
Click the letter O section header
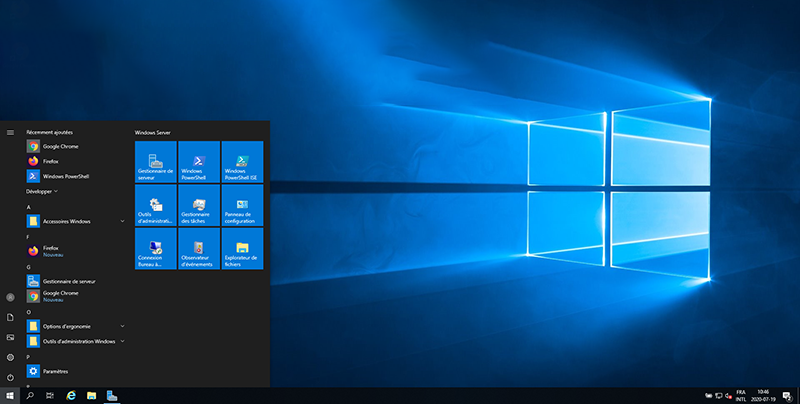pos(29,312)
